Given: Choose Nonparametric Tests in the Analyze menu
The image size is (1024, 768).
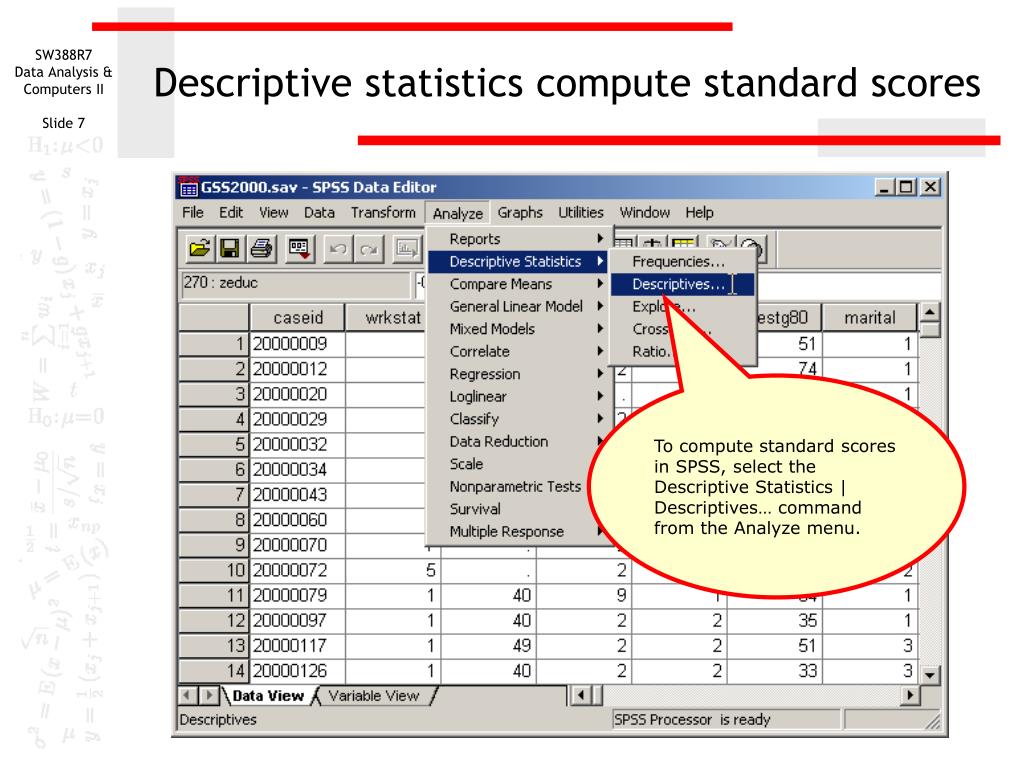Looking at the screenshot, I should (x=515, y=487).
